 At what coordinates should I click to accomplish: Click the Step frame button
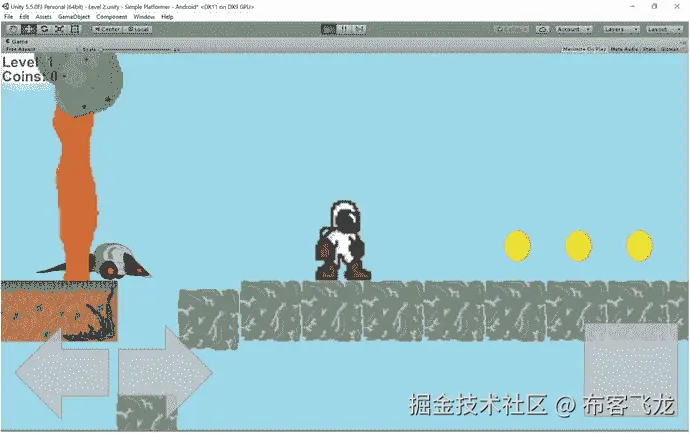coord(359,29)
